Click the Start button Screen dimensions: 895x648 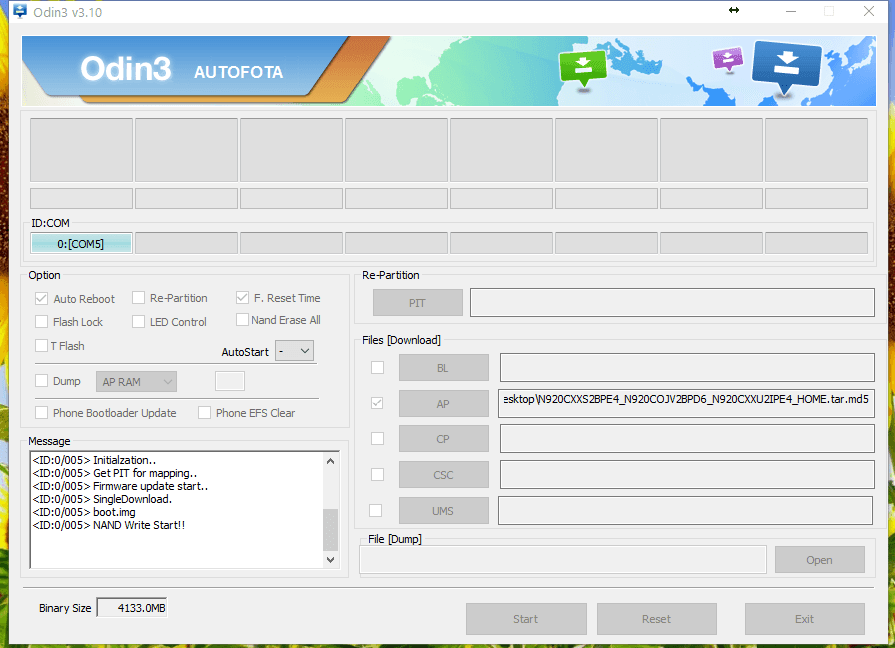pyautogui.click(x=526, y=619)
